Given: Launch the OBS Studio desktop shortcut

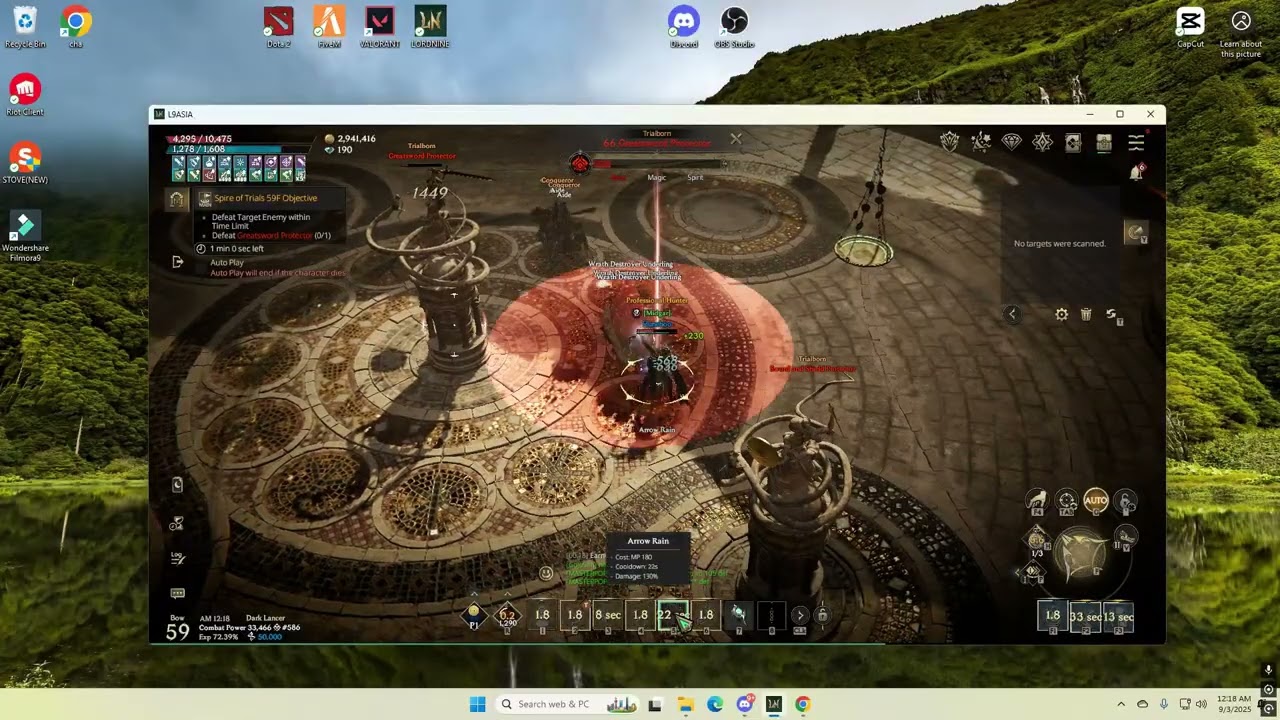Looking at the screenshot, I should coord(734,26).
